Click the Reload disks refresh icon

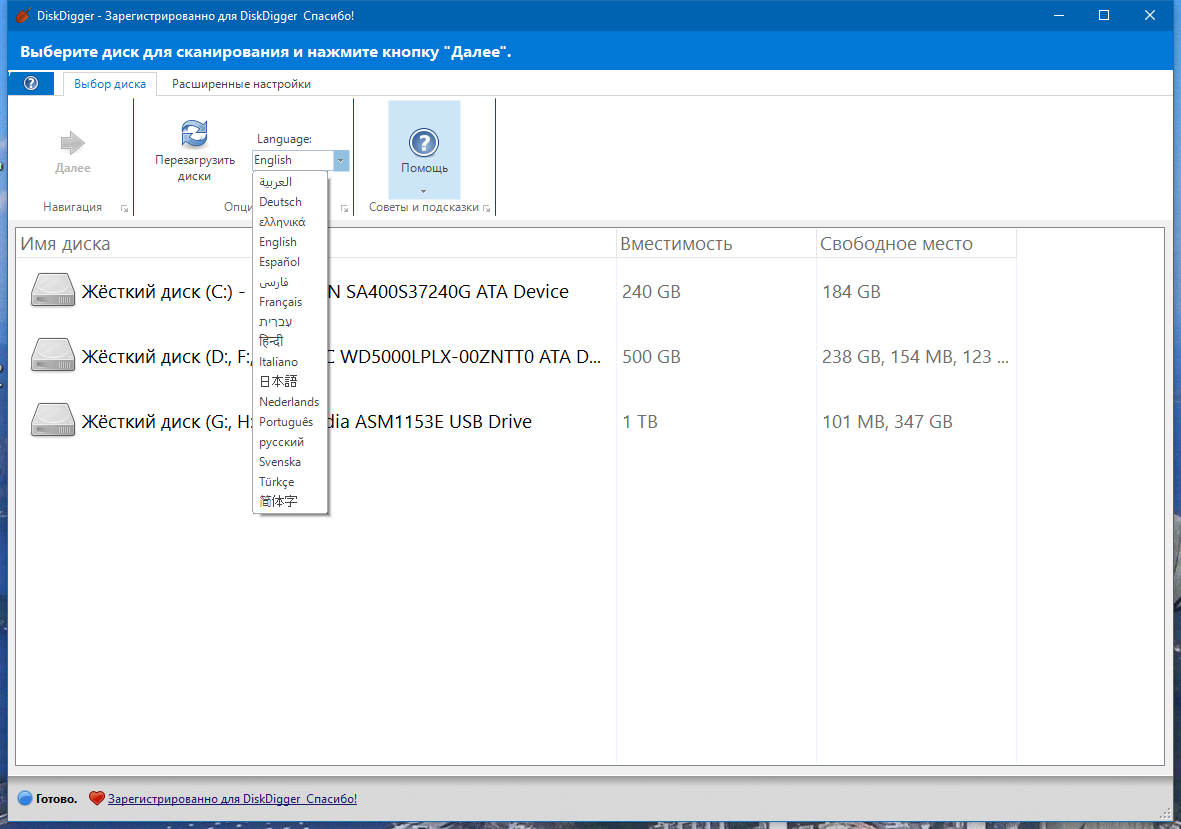[x=194, y=133]
